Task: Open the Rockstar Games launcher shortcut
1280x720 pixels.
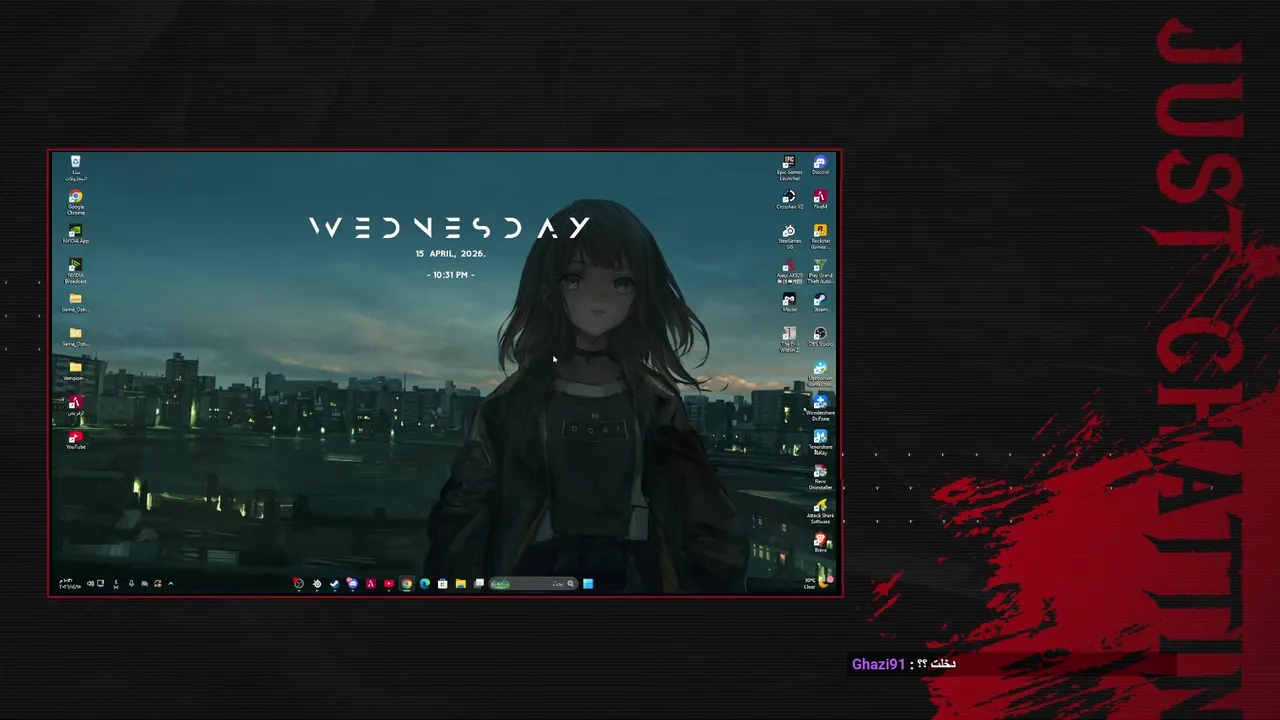Action: pos(820,237)
